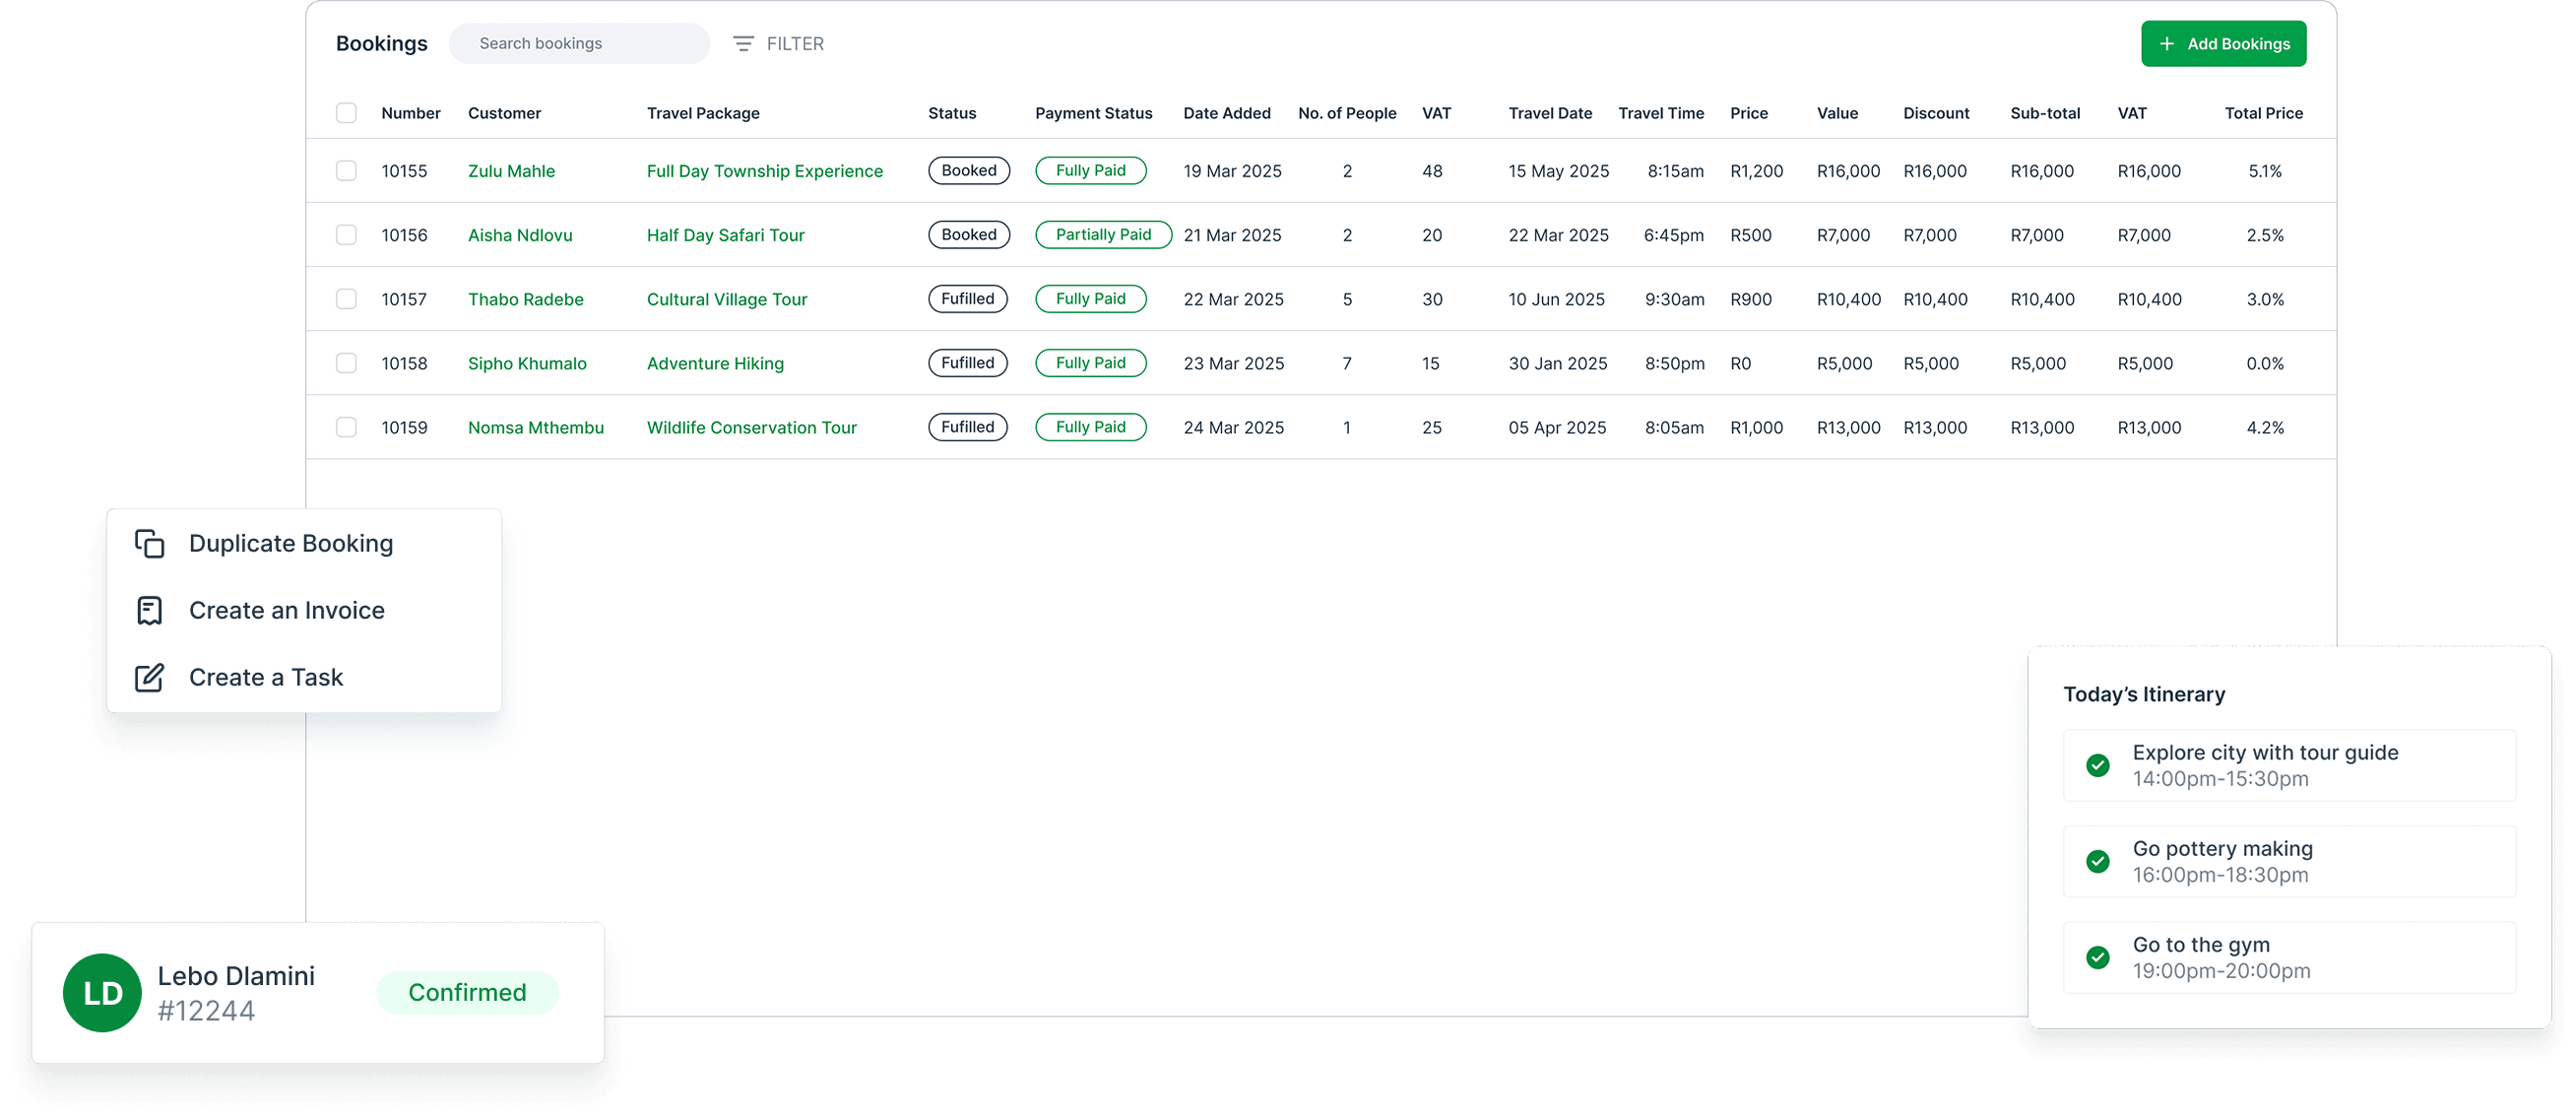Click green checkmark beside Go pottery making
The width and height of the screenshot is (2576, 1119).
click(2098, 861)
